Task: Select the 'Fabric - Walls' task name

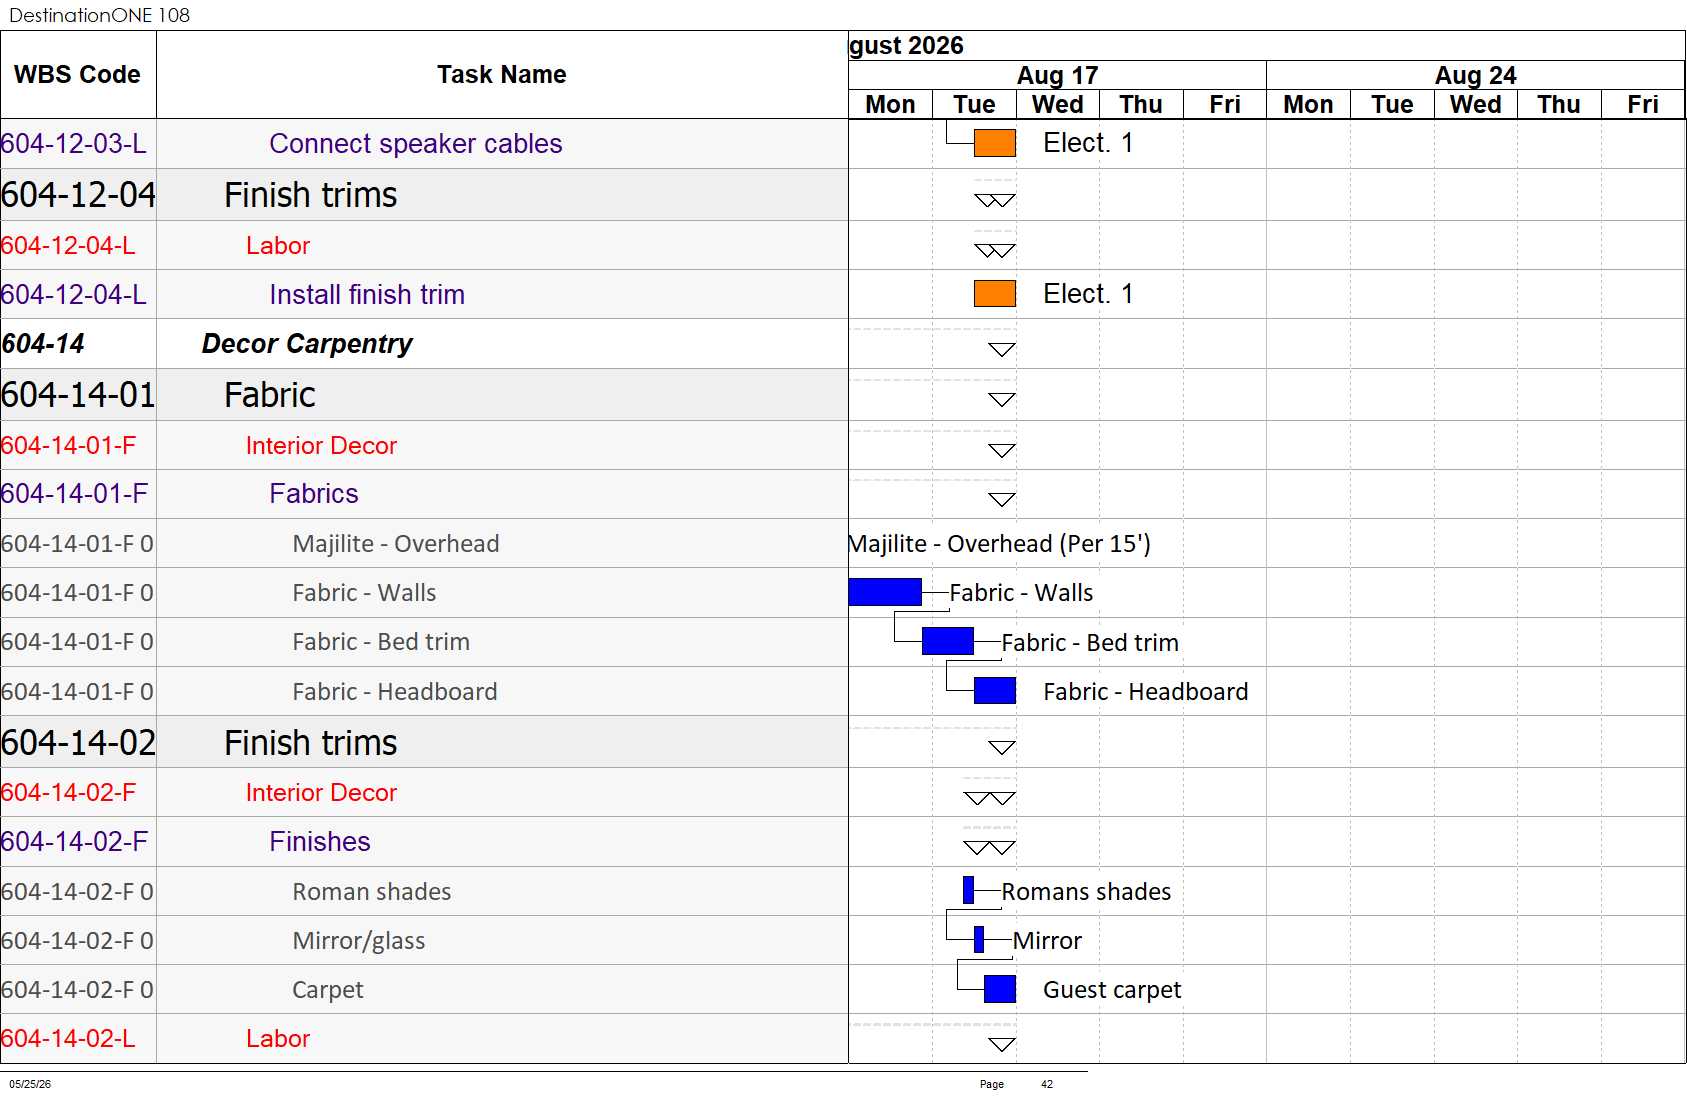Action: tap(364, 592)
